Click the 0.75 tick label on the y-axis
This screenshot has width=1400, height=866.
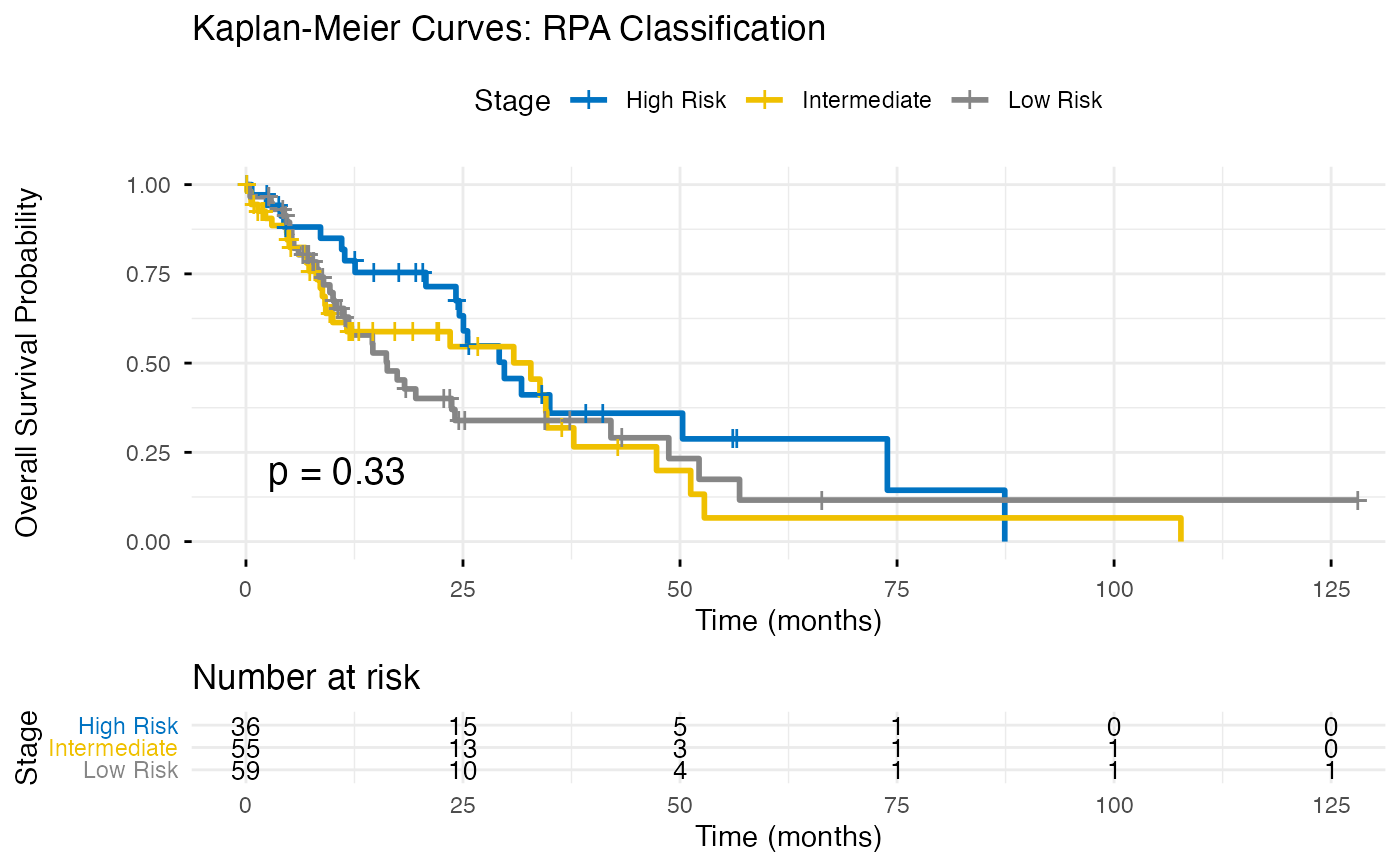[147, 274]
